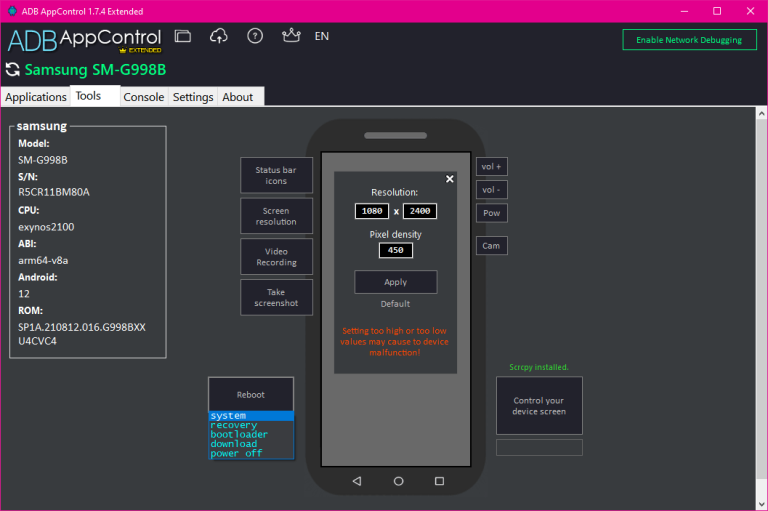
Task: Click the scrollbar down arrow
Action: coord(761,504)
